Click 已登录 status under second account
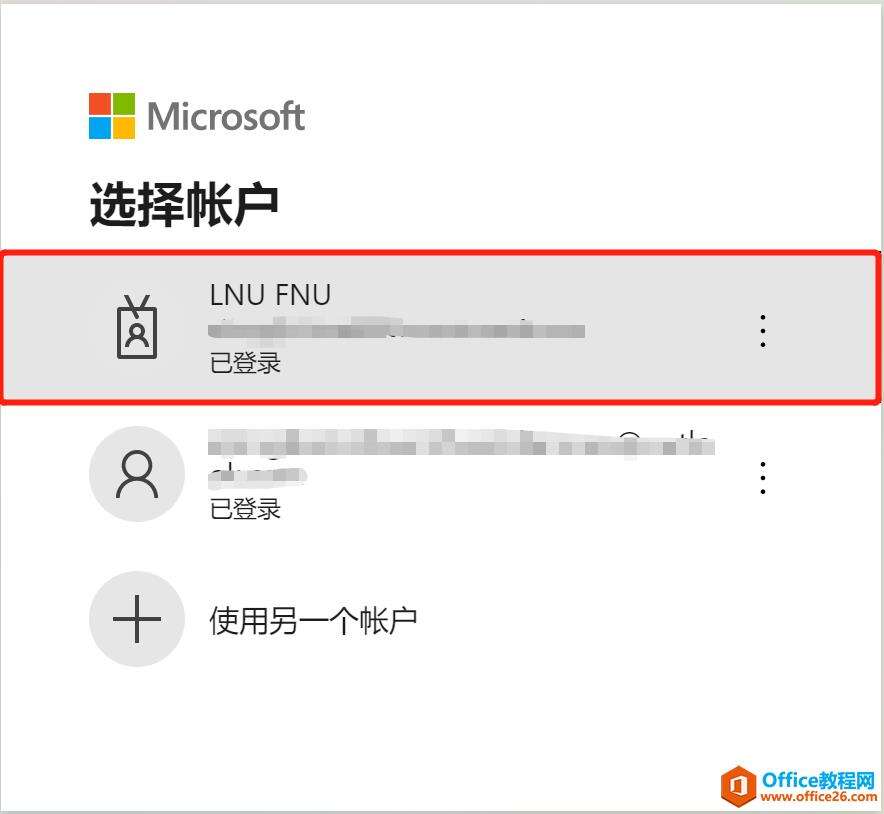 pos(245,509)
